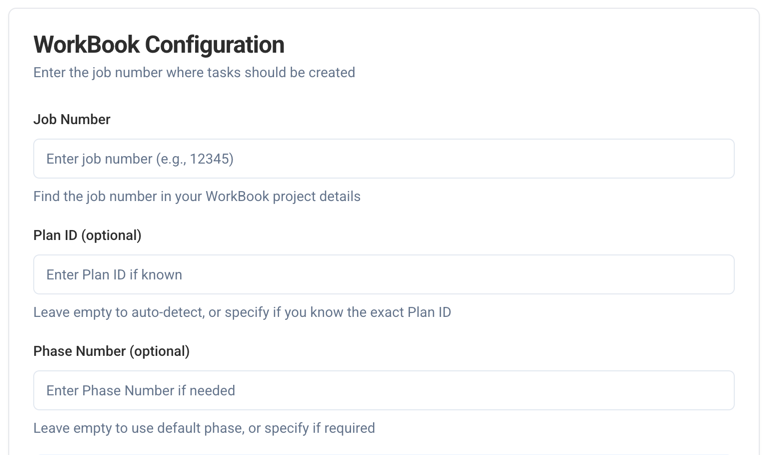Viewport: 769px width, 455px height.
Task: Click the "Enter job number (e.g., 12345)" placeholder
Action: point(140,159)
